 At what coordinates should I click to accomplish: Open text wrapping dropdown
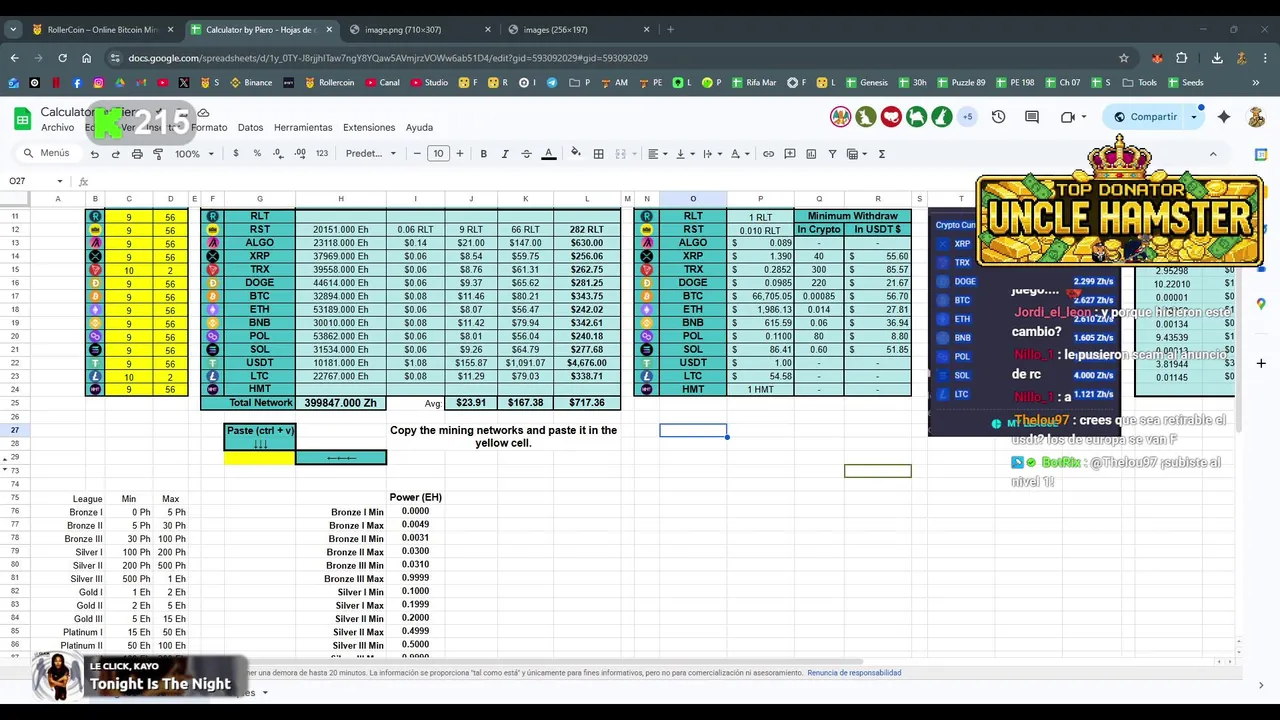click(711, 154)
